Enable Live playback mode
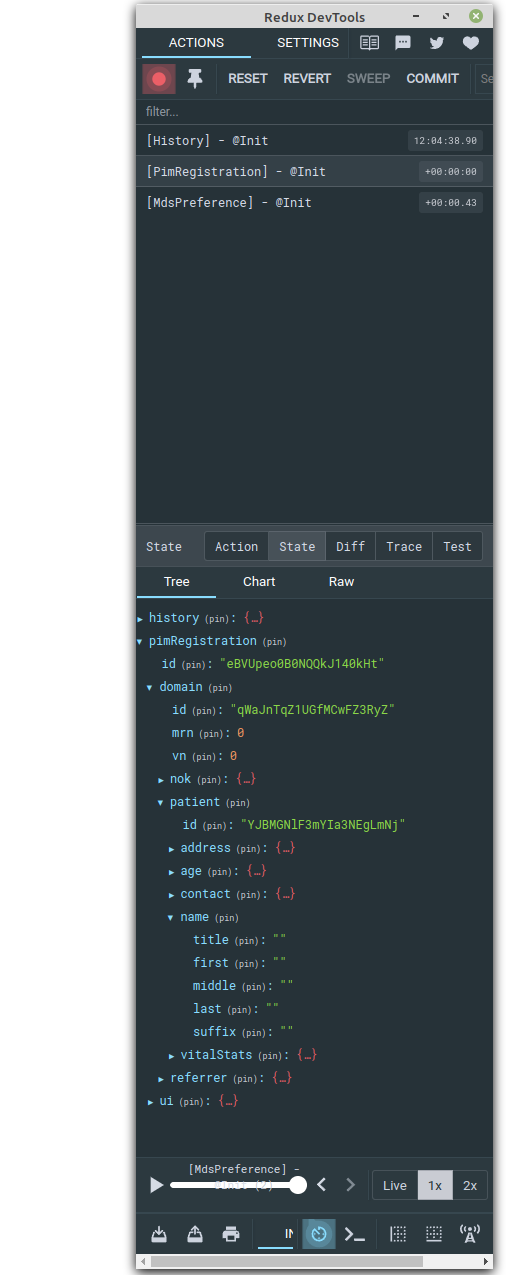Screen dimensions: 506x1275 pyautogui.click(x=395, y=1185)
